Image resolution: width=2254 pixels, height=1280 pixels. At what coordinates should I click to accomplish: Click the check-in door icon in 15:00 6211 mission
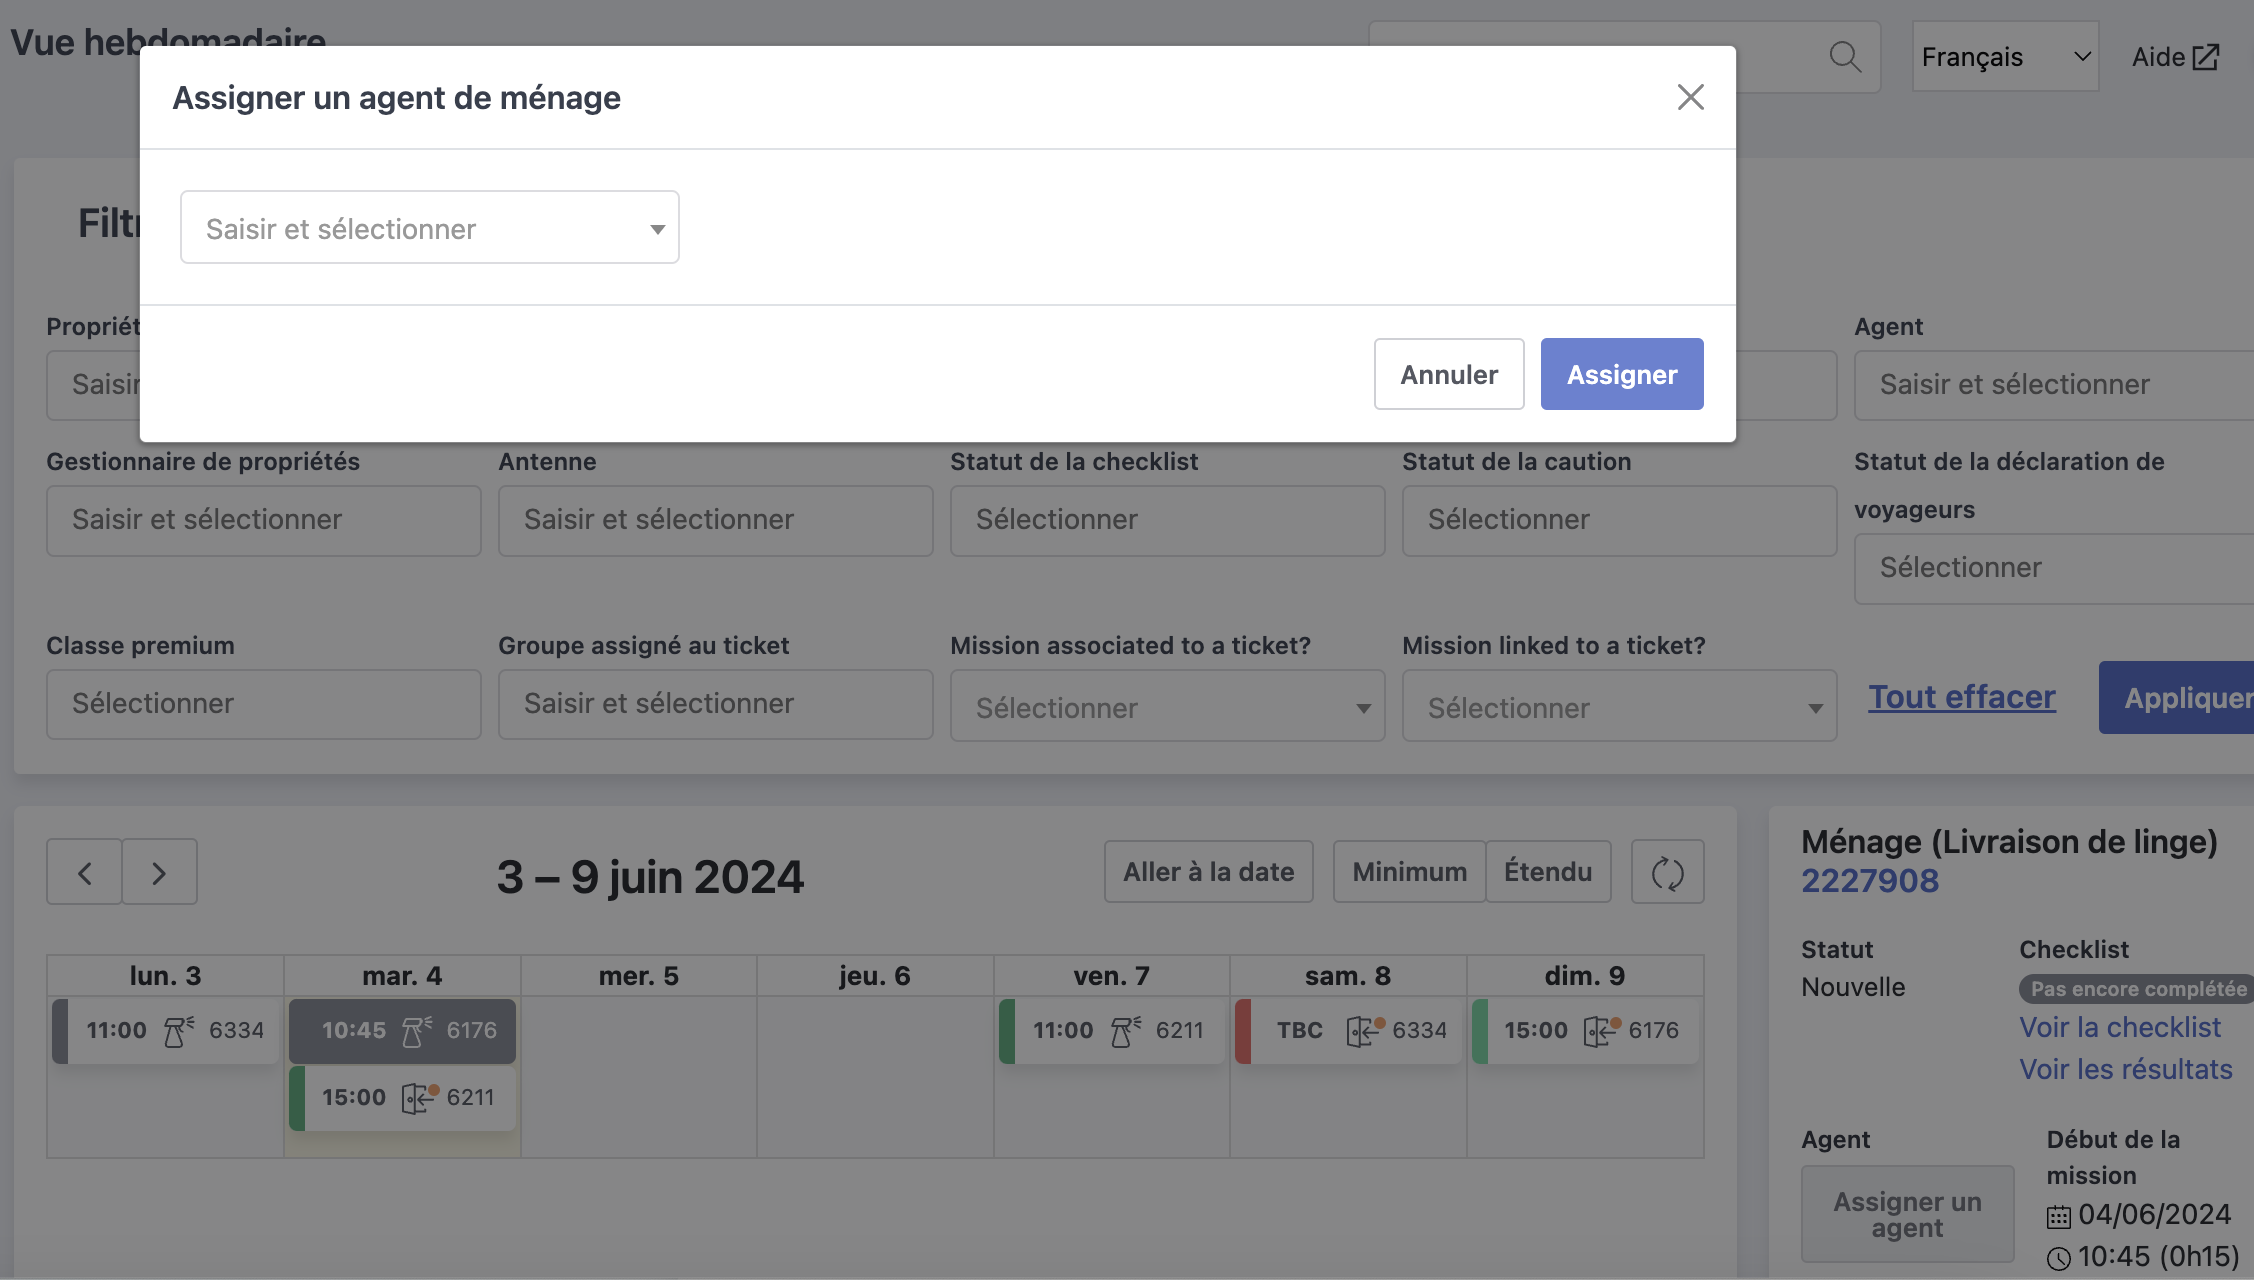[419, 1098]
